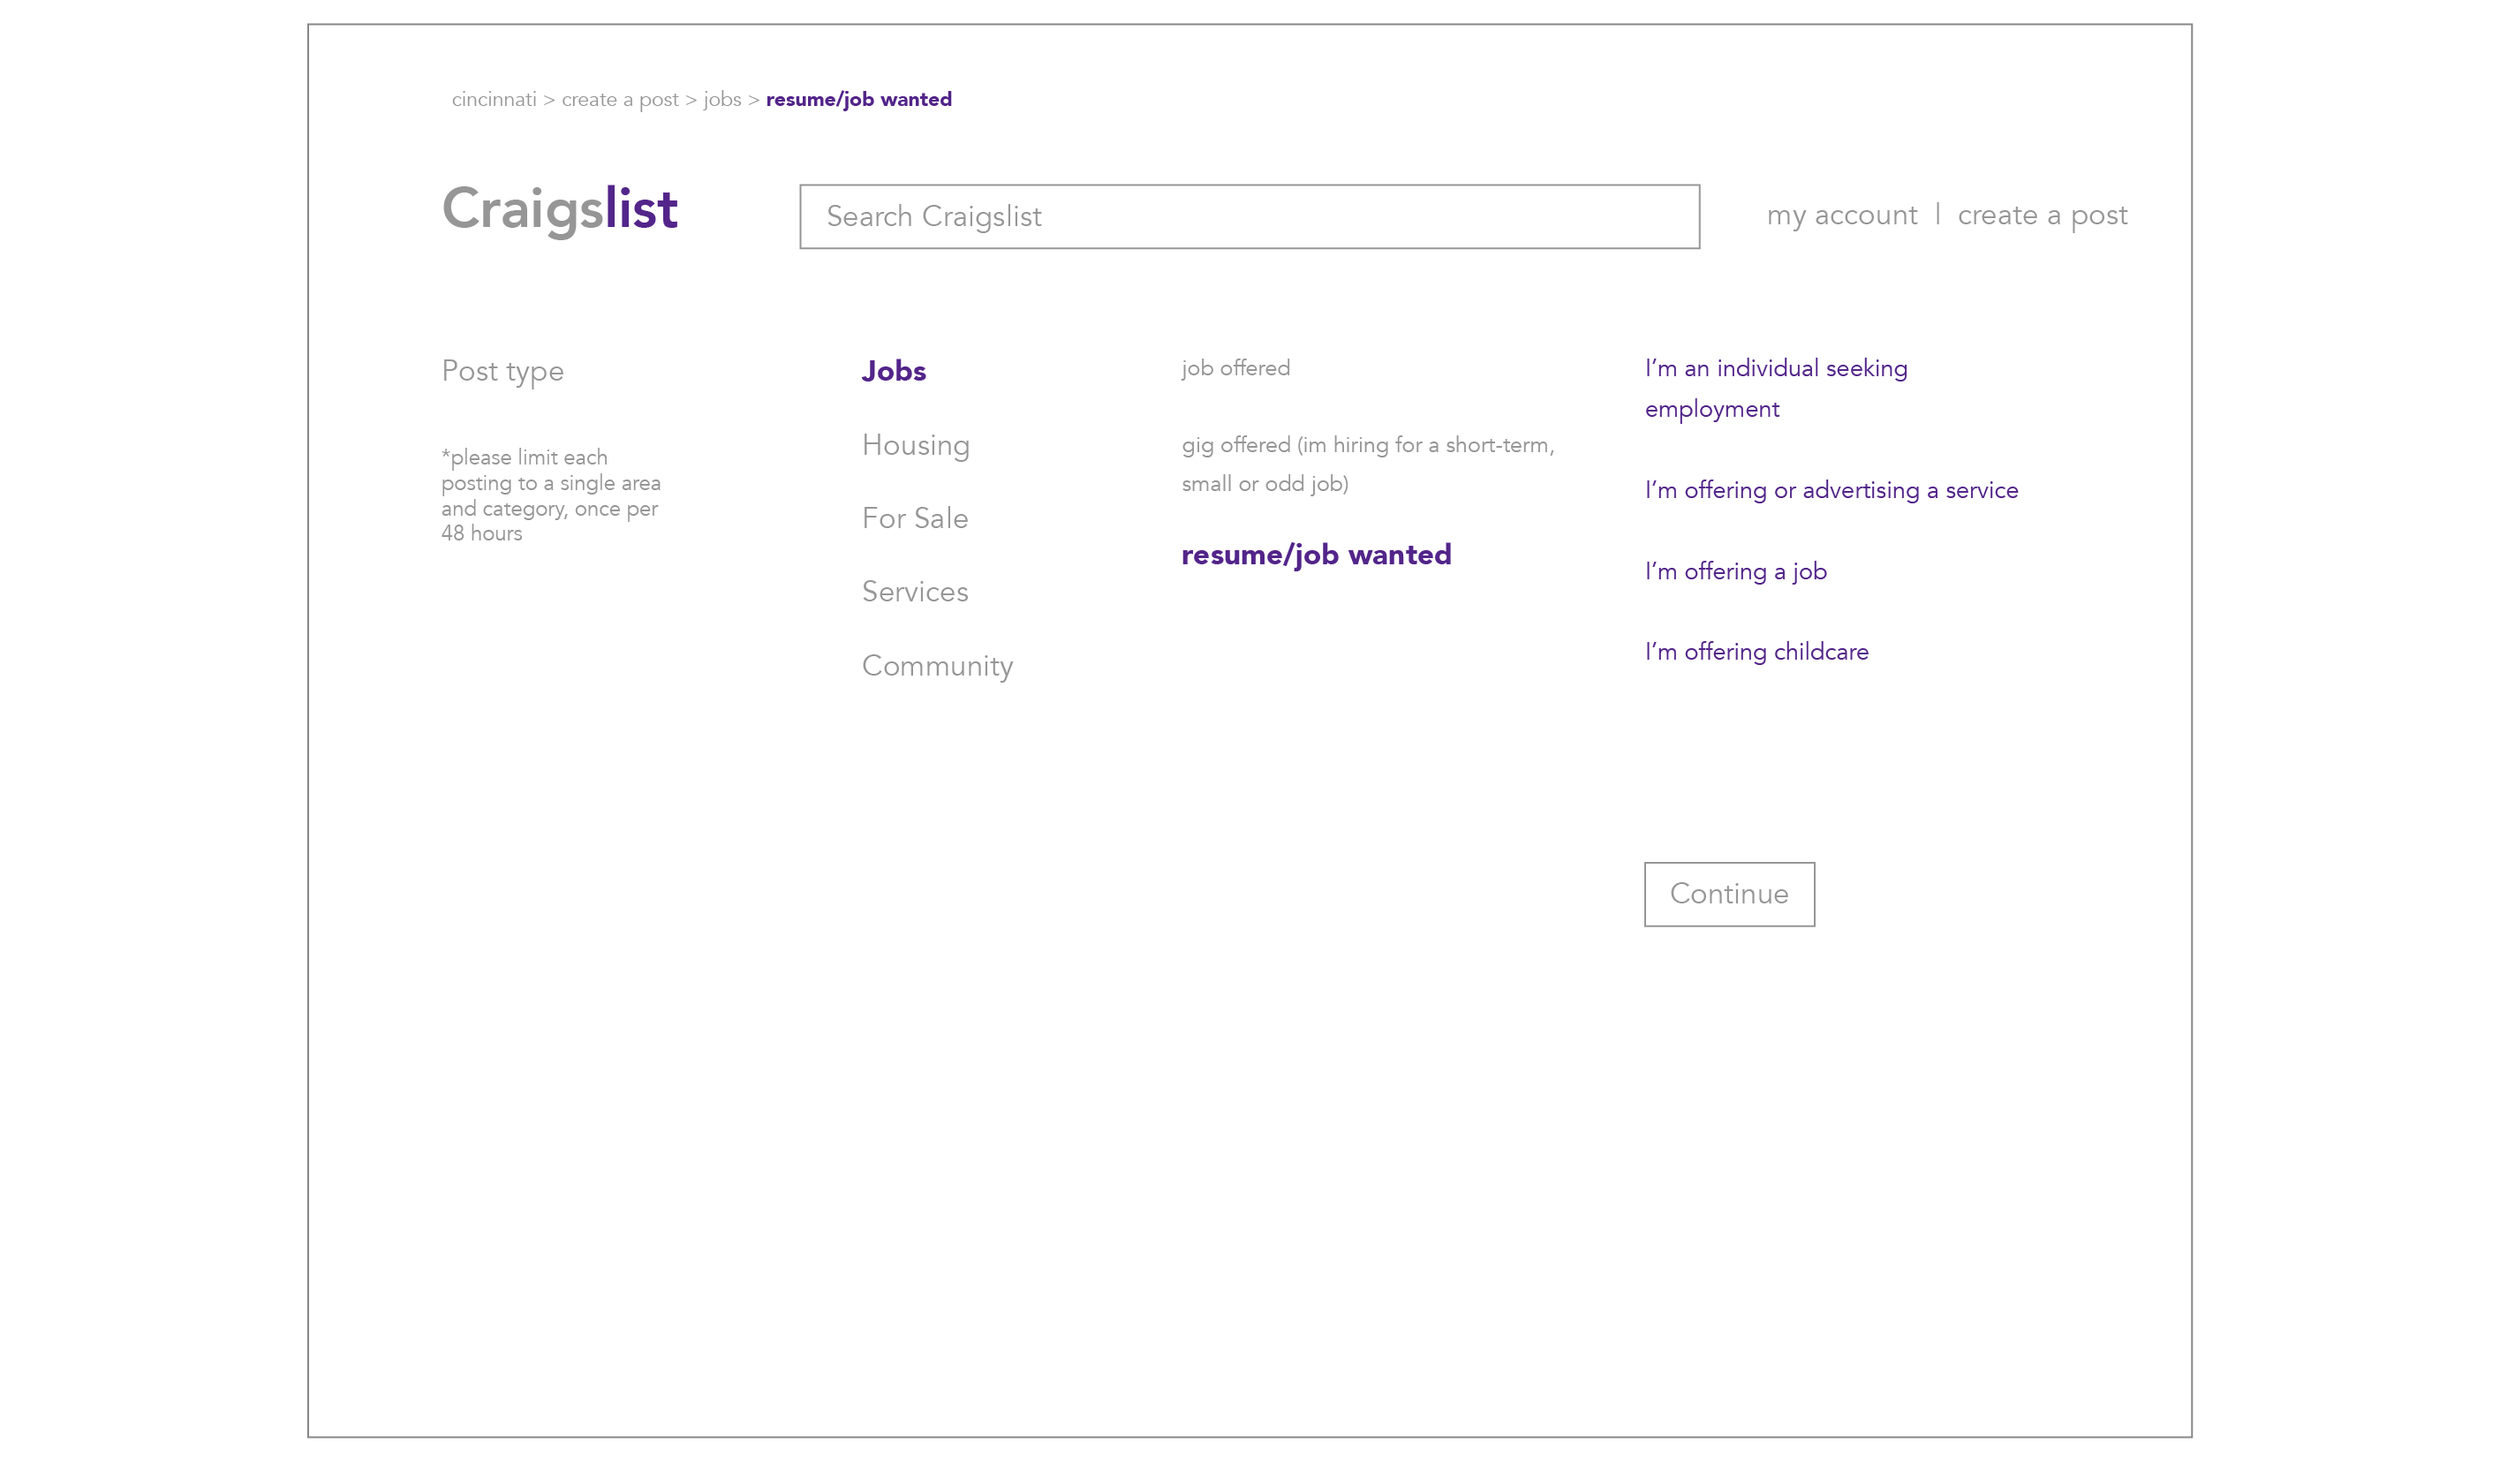Click jobs in breadcrumb trail

click(722, 100)
